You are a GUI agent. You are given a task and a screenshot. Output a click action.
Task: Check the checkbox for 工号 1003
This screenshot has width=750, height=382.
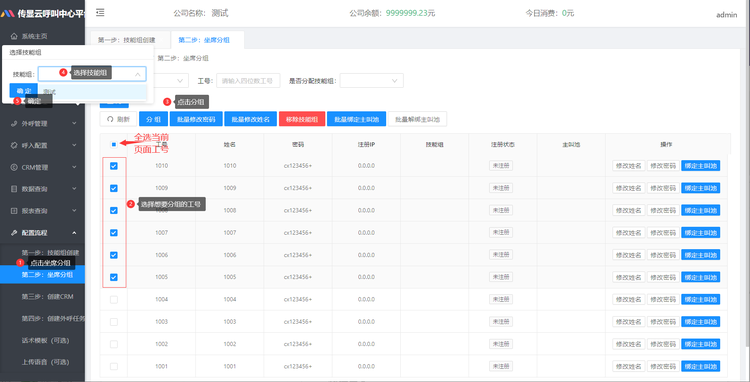[114, 322]
